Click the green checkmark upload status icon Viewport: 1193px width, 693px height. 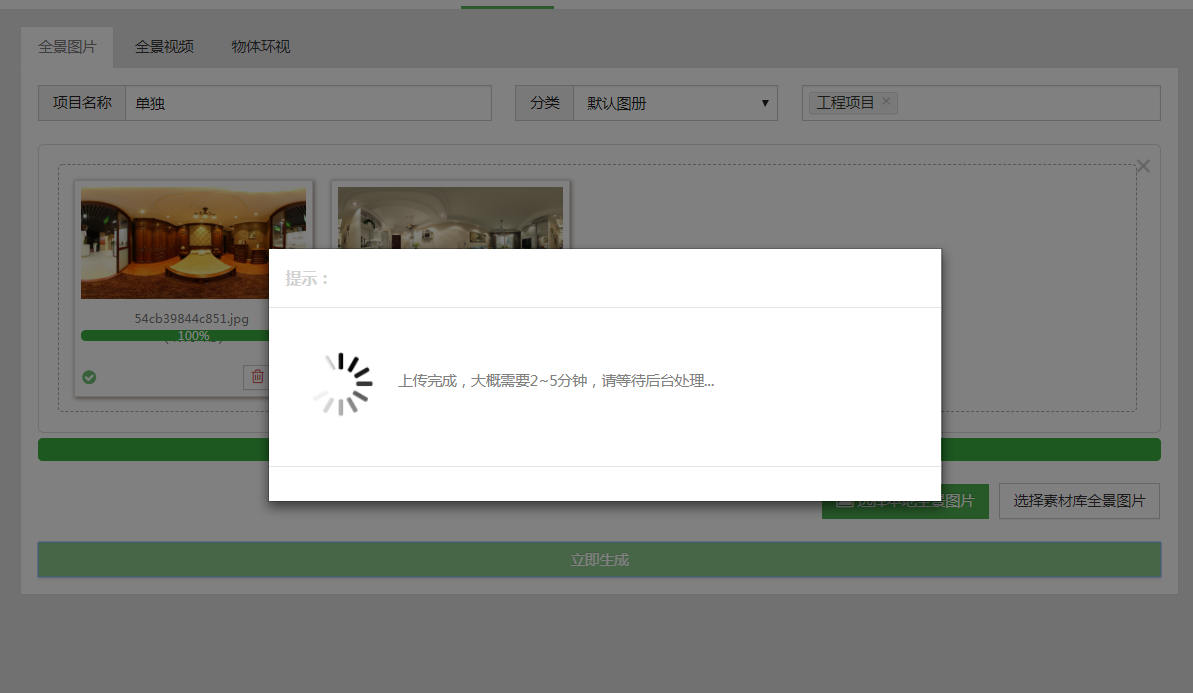click(x=89, y=377)
